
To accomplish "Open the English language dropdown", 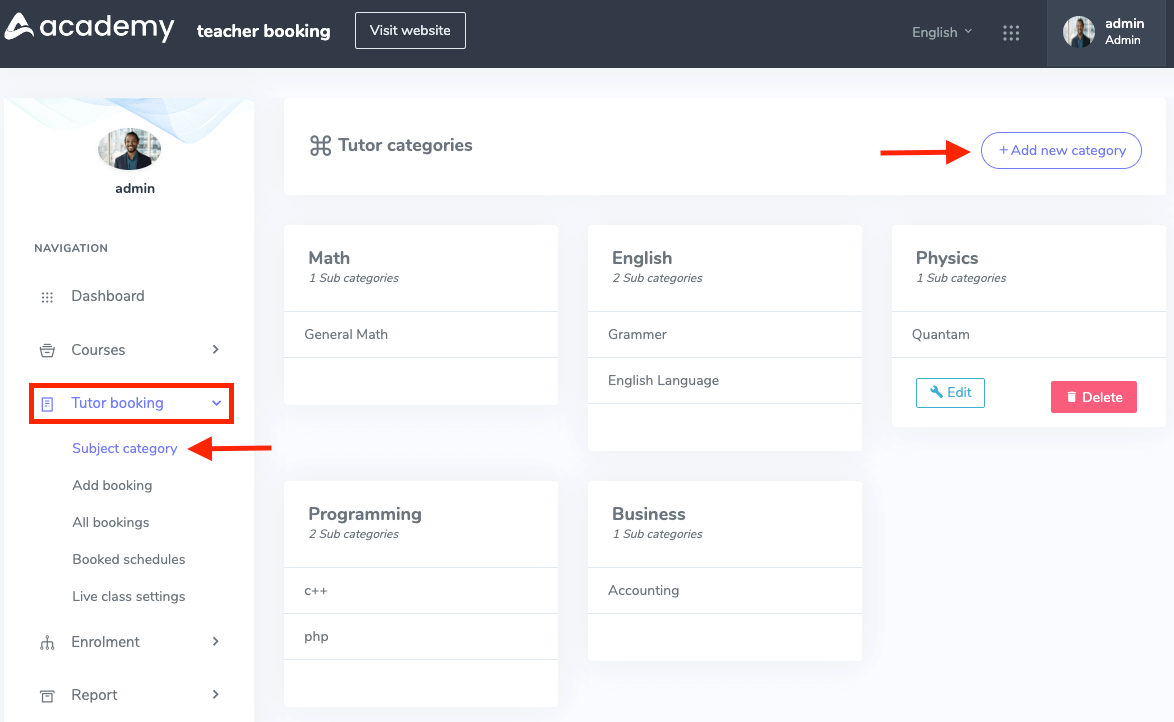I will tap(941, 32).
